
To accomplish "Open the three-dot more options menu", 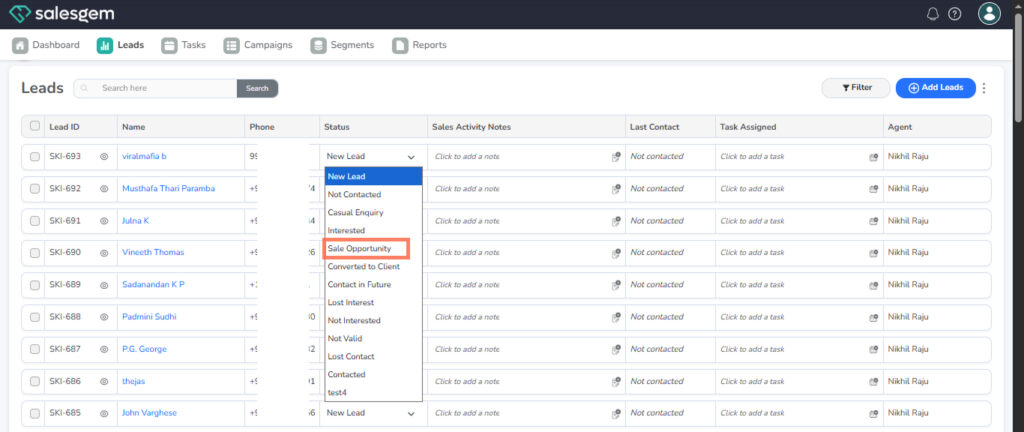I will (x=984, y=88).
